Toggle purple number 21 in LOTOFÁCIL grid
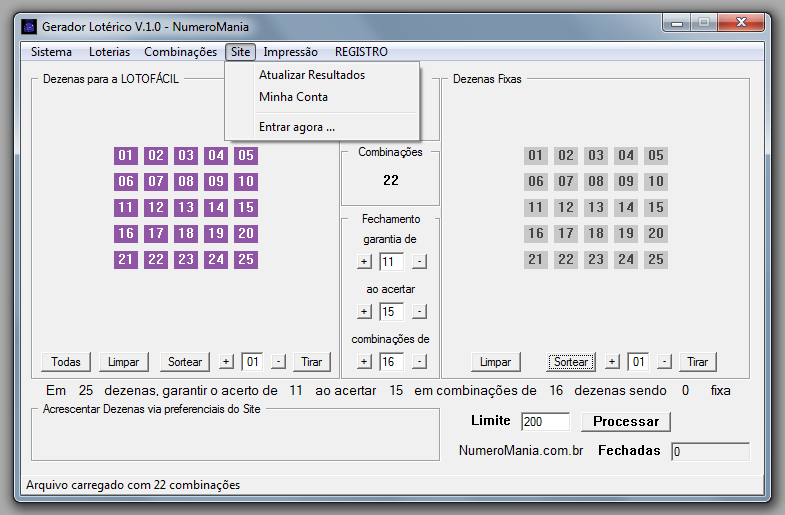 tap(126, 259)
